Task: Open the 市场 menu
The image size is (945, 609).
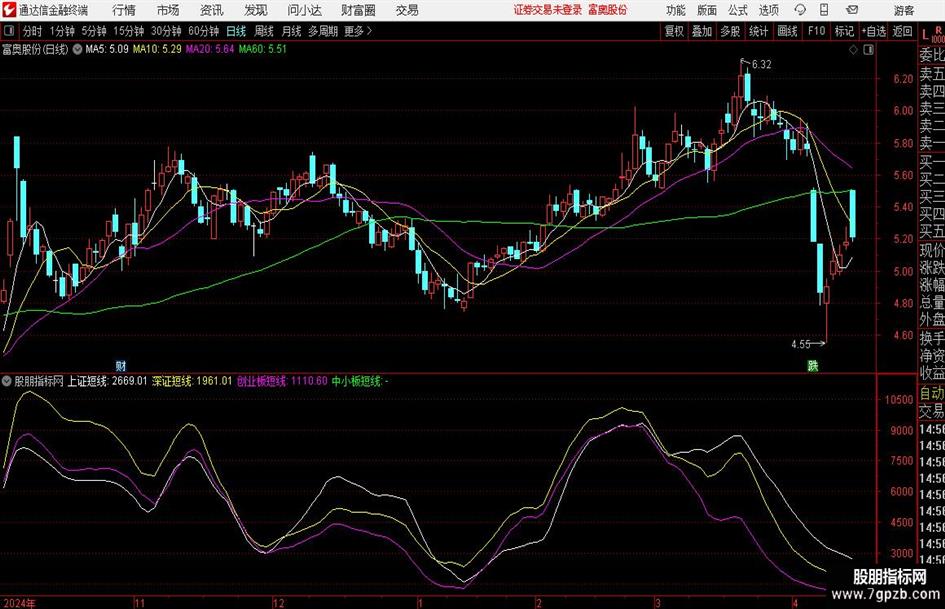Action: tap(168, 10)
